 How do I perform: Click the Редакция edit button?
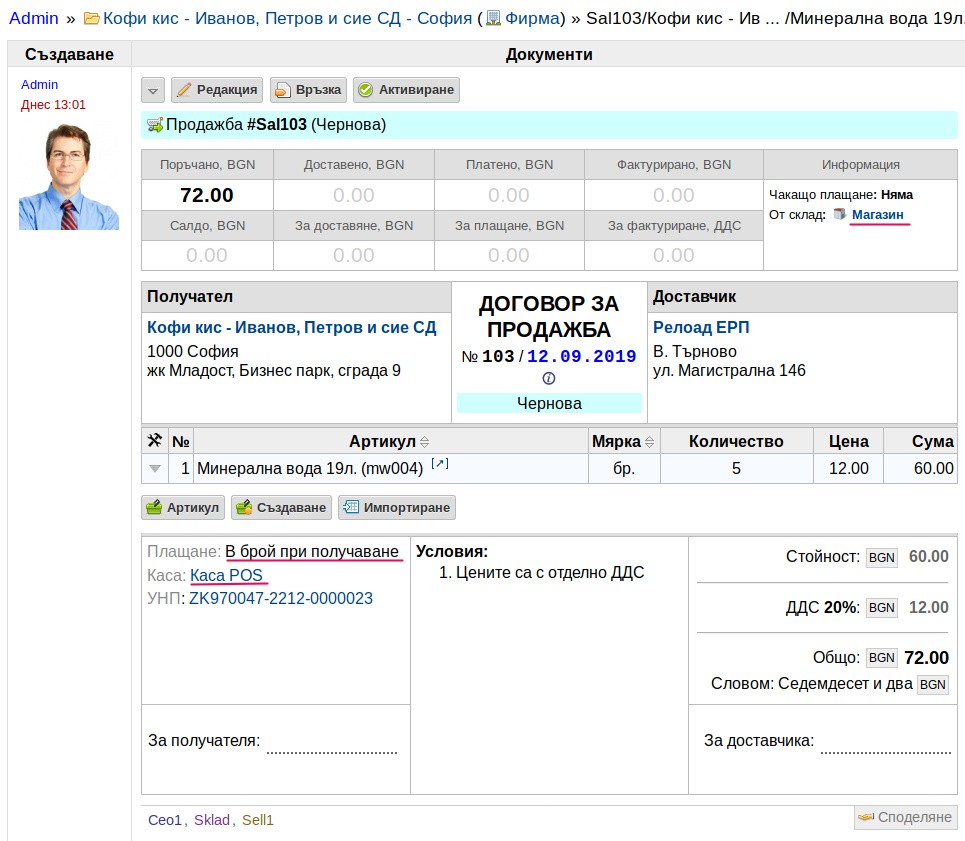(217, 90)
